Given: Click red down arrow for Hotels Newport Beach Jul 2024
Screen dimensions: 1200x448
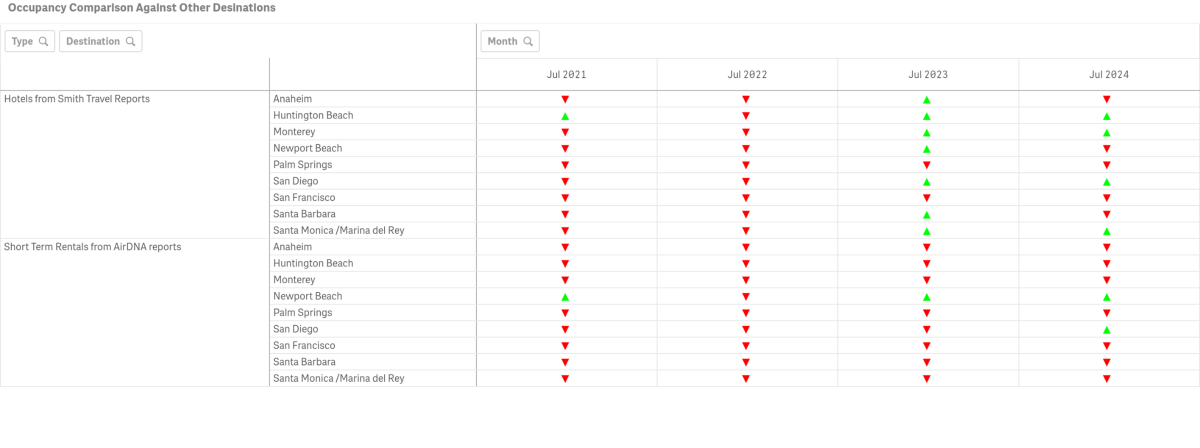Looking at the screenshot, I should coord(1107,149).
